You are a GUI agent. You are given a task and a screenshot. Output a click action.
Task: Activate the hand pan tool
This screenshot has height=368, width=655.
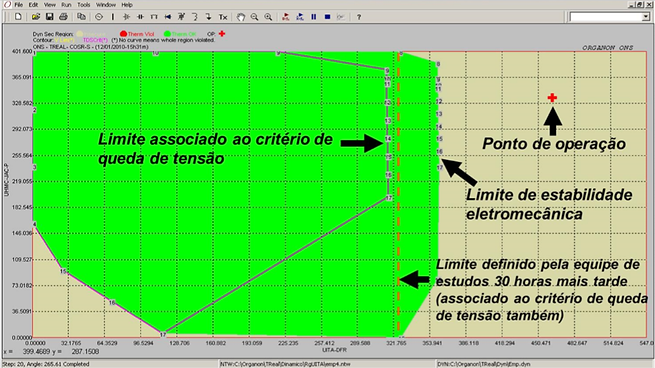pos(241,17)
